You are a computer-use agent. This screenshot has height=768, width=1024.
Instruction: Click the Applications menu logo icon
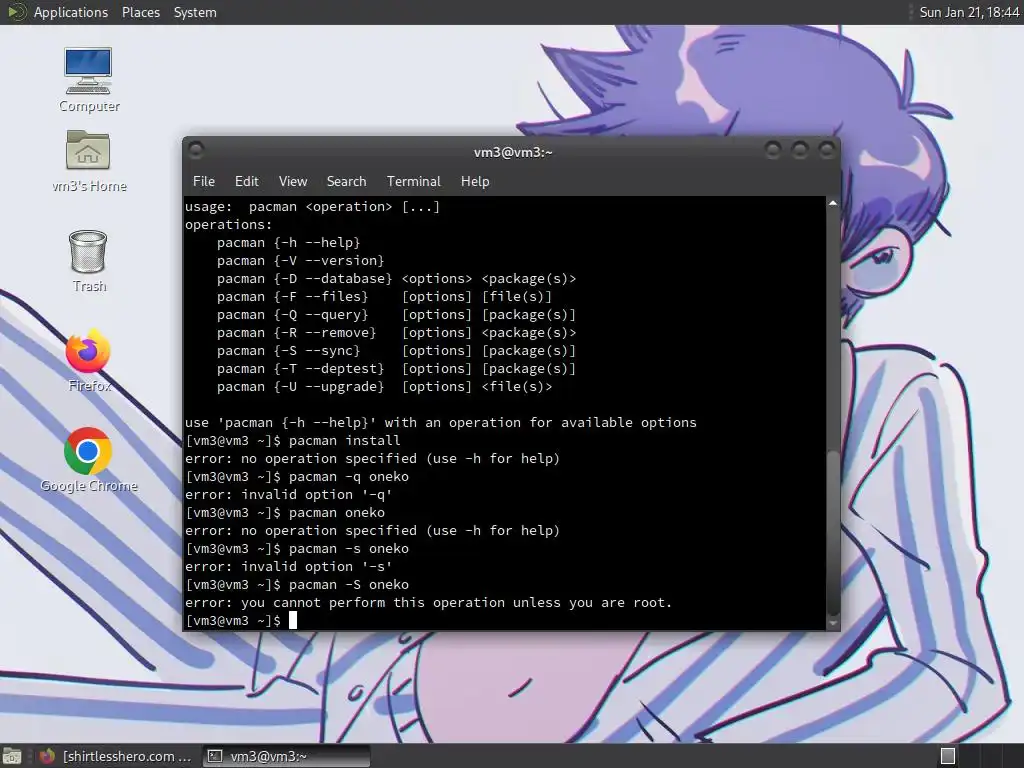[16, 12]
